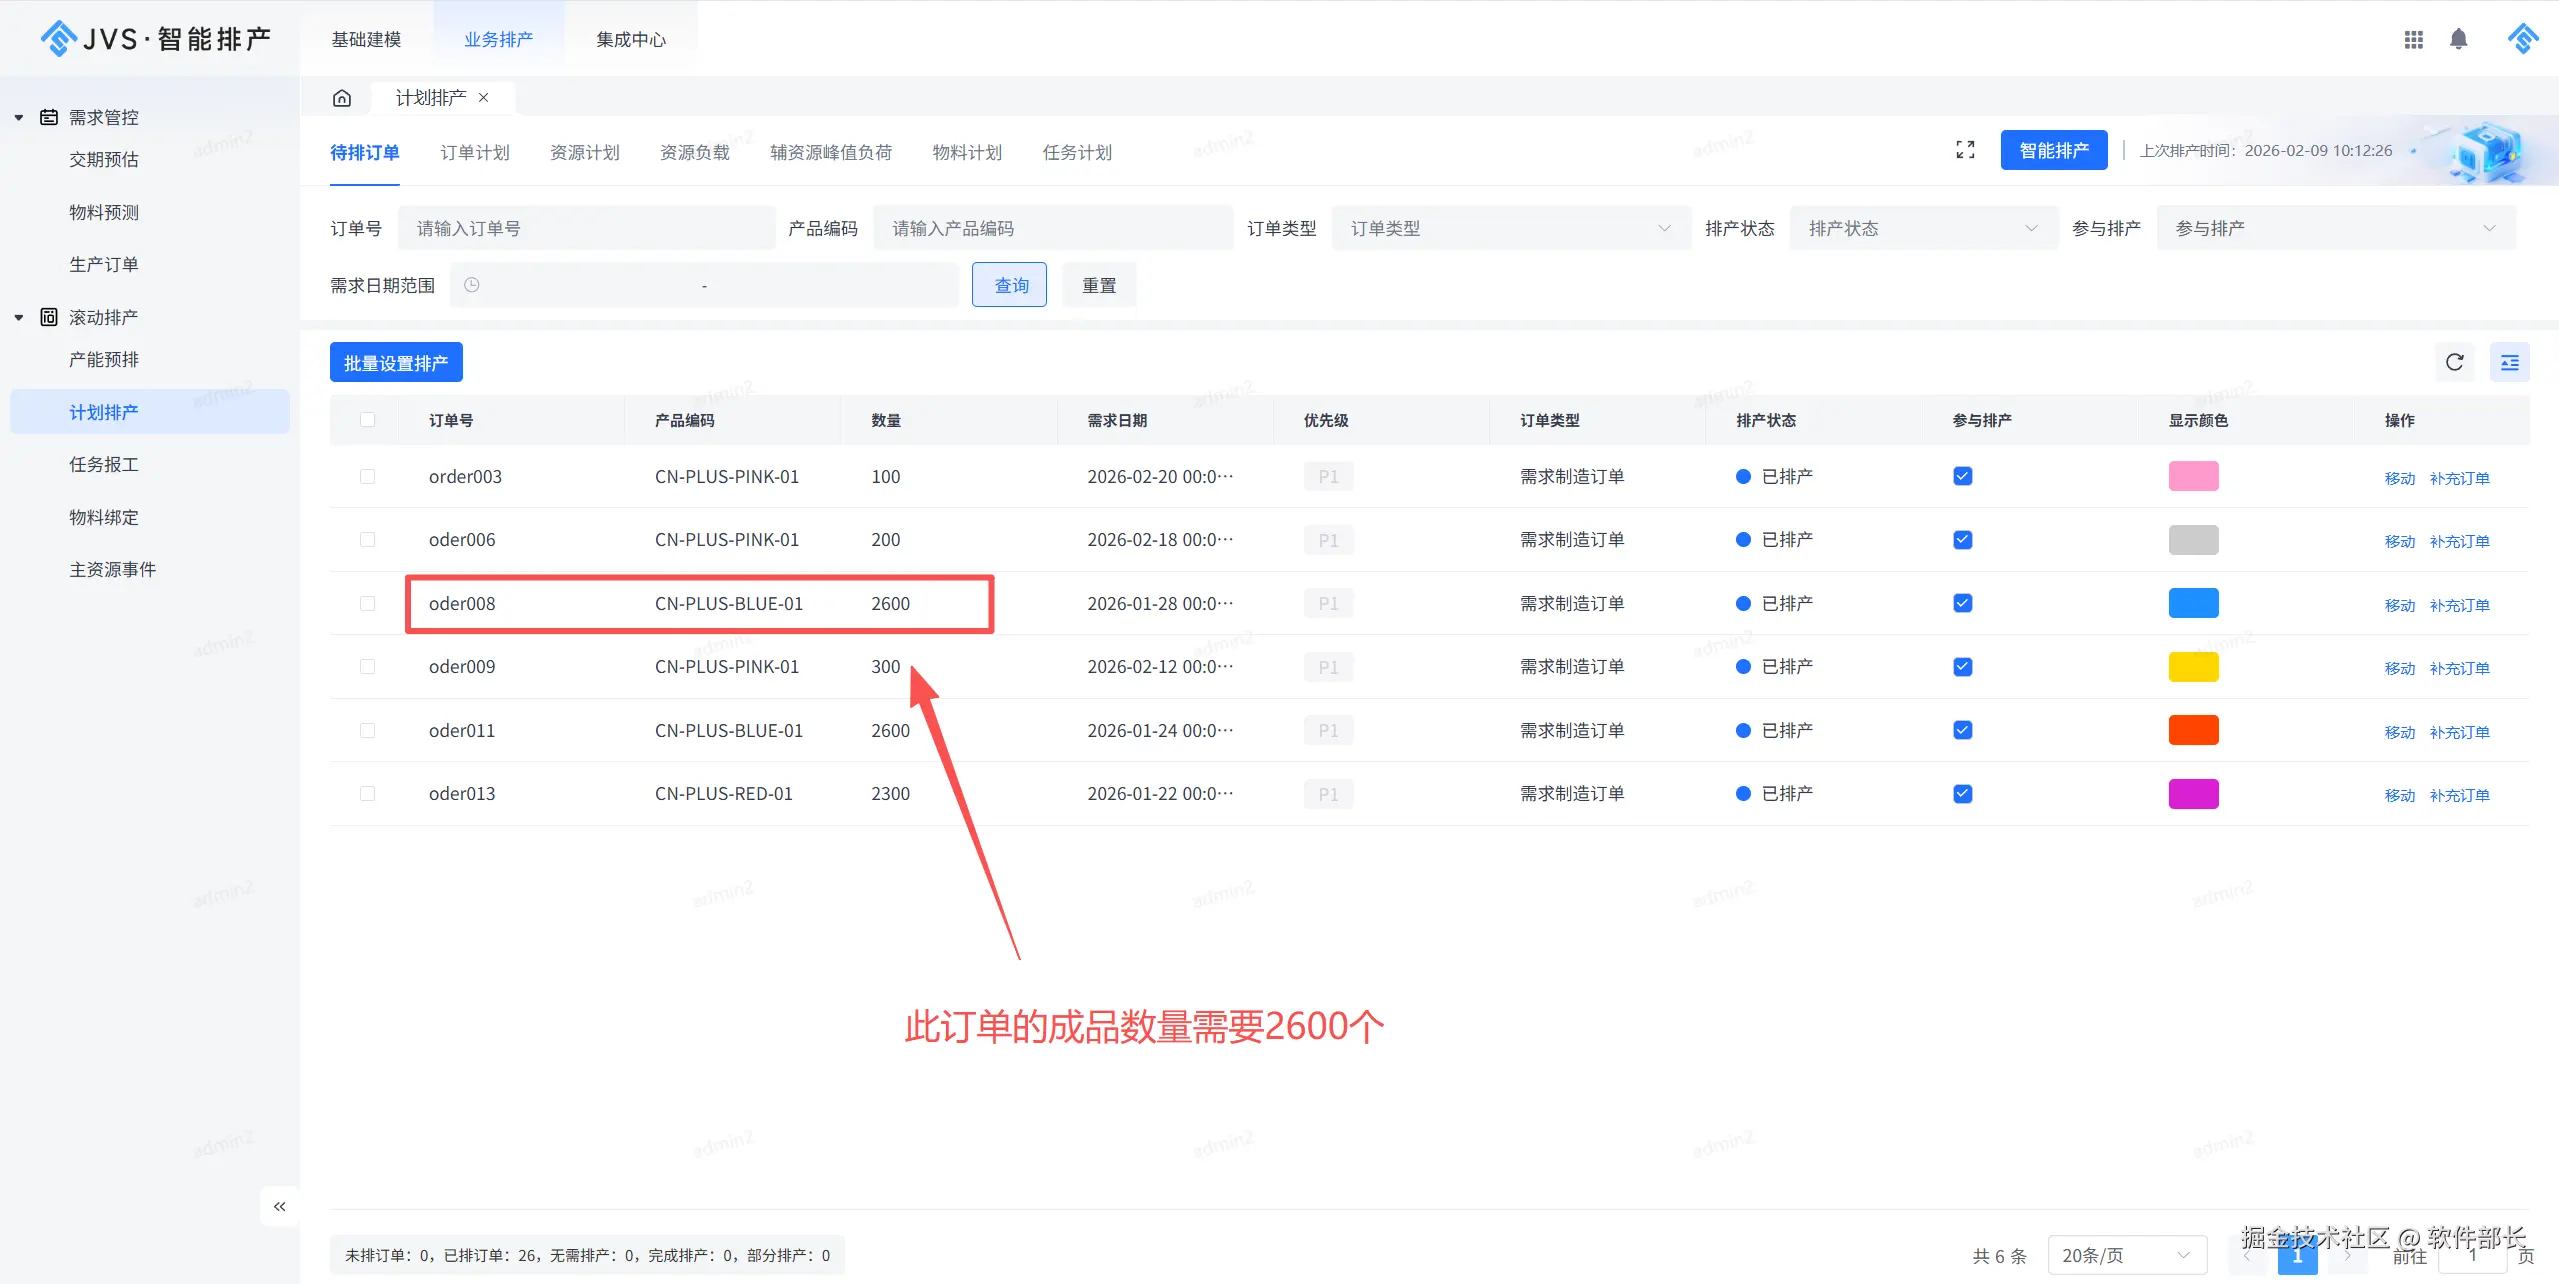2559x1284 pixels.
Task: Switch to the 资源负载 tab
Action: (694, 152)
